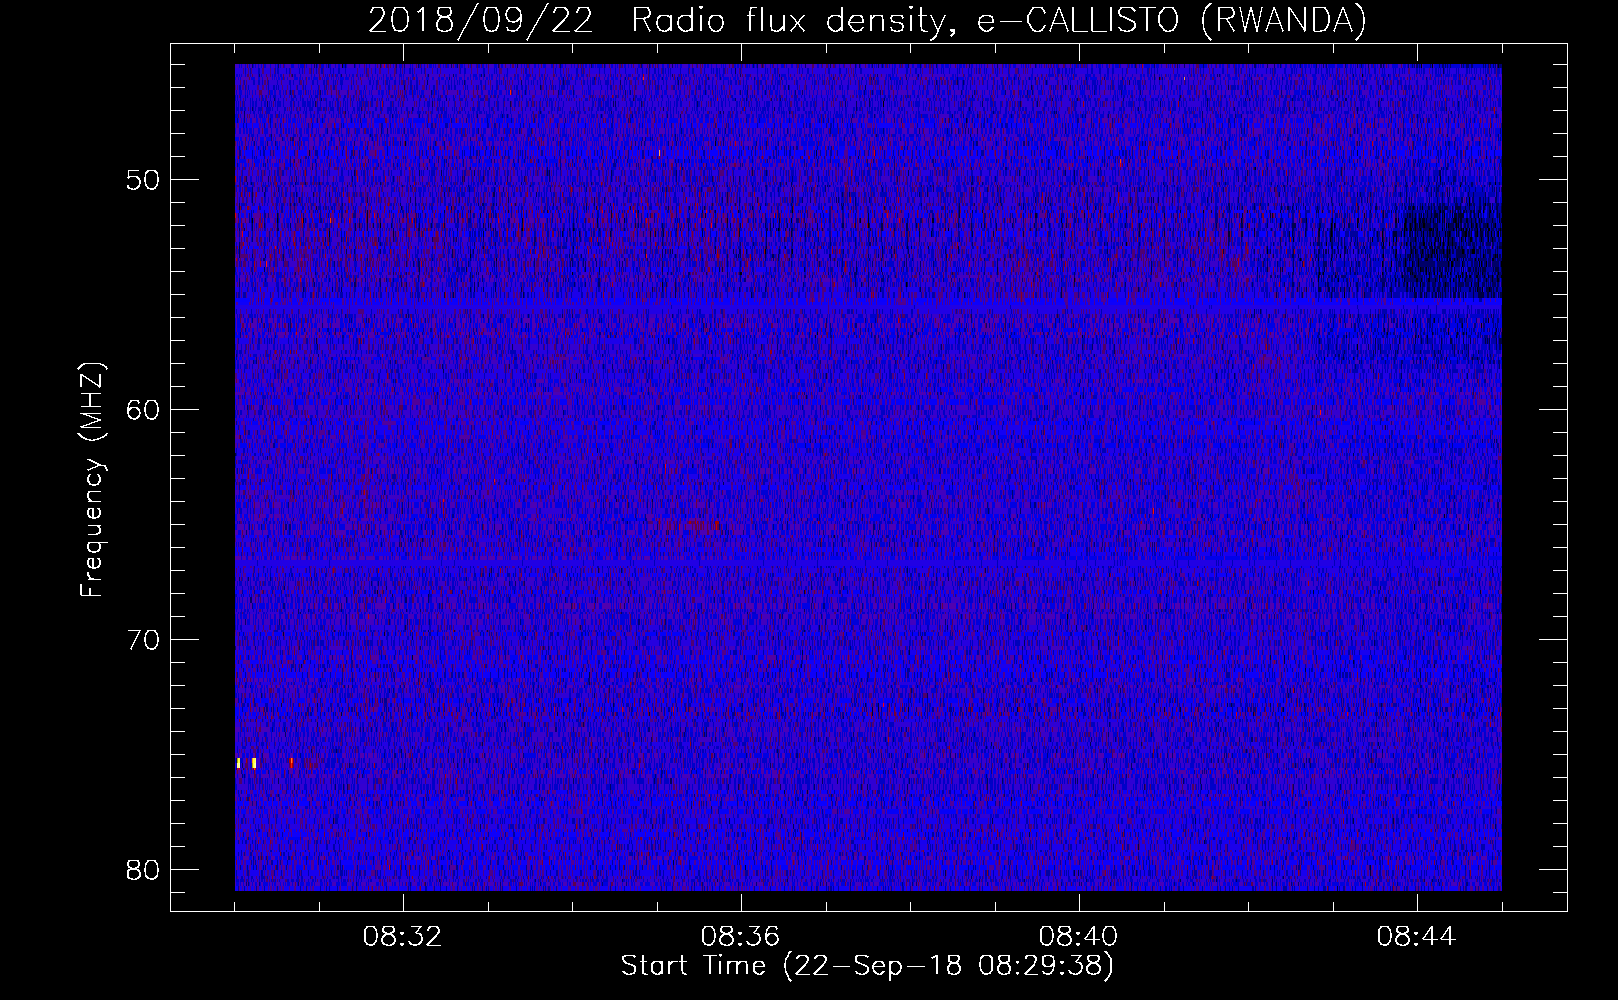The height and width of the screenshot is (1000, 1618).
Task: Click the '80' frequency tick label
Action: click(x=143, y=869)
